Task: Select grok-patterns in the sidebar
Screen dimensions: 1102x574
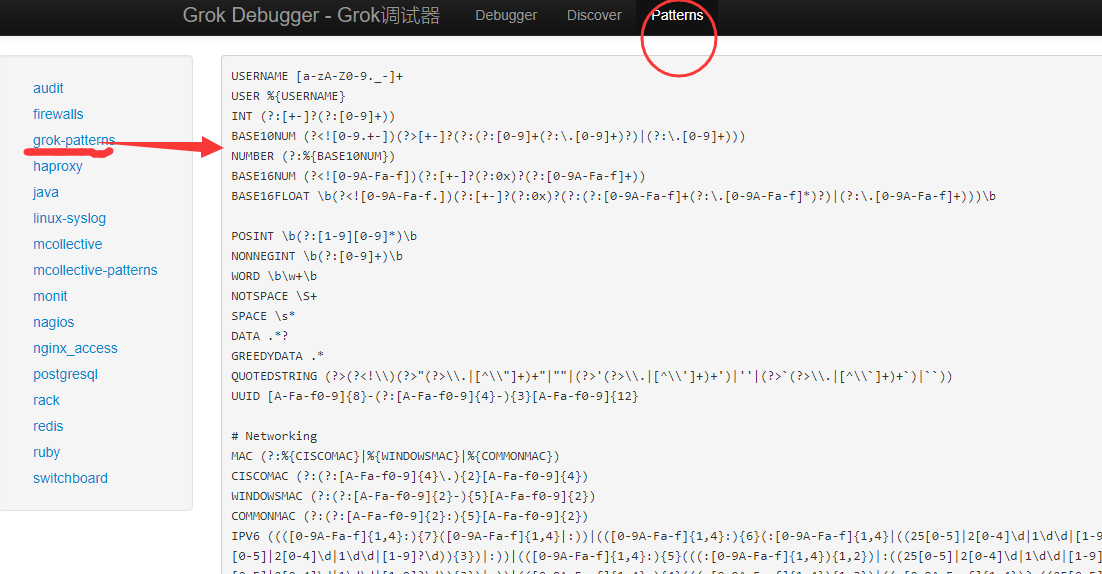Action: tap(74, 141)
